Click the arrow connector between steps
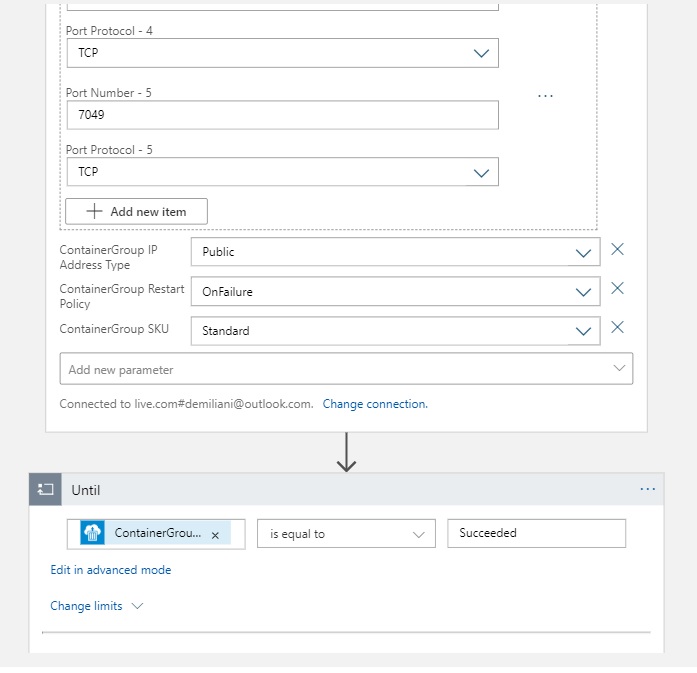 pos(346,453)
